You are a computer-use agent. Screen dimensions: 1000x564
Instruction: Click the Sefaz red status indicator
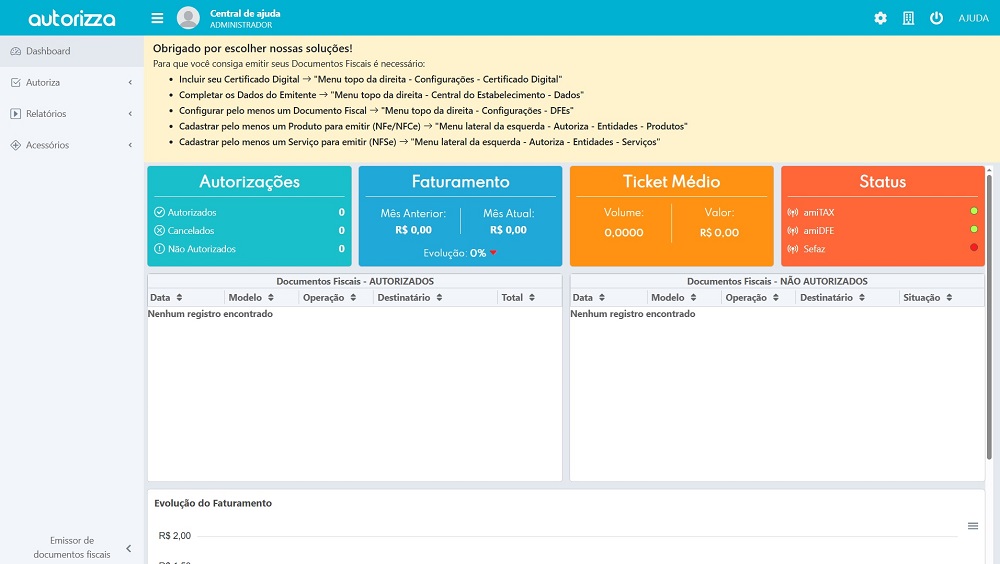pos(973,247)
